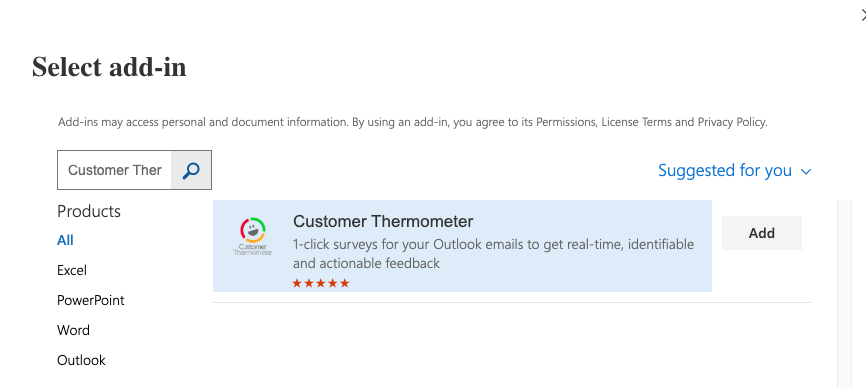Select the All products filter
Image resolution: width=866 pixels, height=388 pixels.
65,240
